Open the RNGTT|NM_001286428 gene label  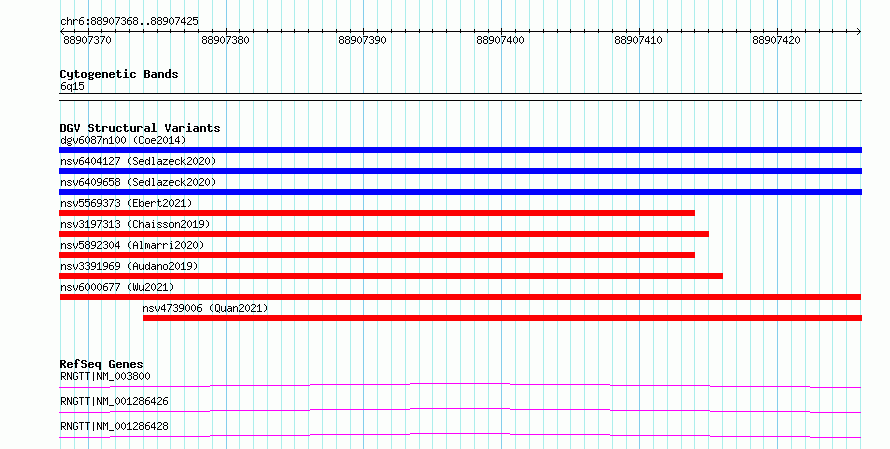coord(114,426)
